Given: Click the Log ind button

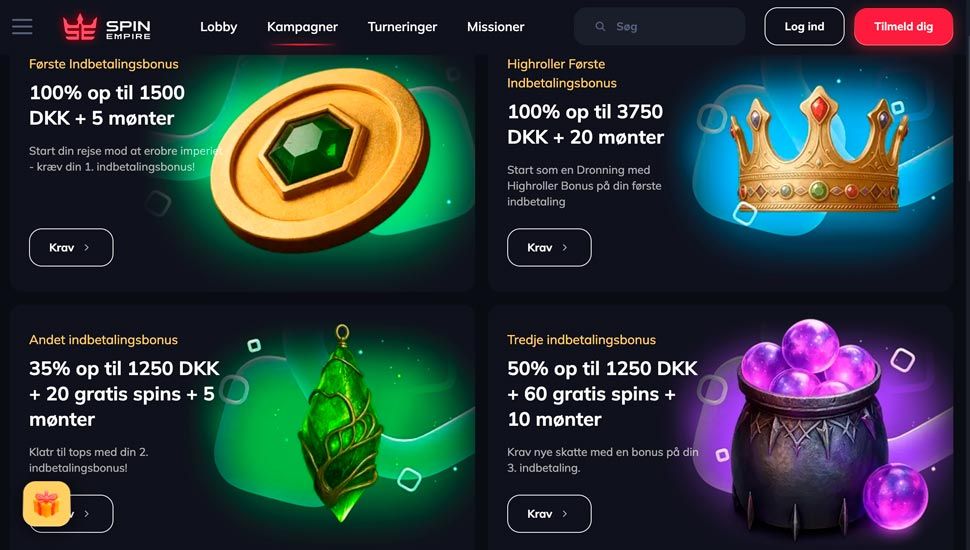Looking at the screenshot, I should (x=804, y=27).
